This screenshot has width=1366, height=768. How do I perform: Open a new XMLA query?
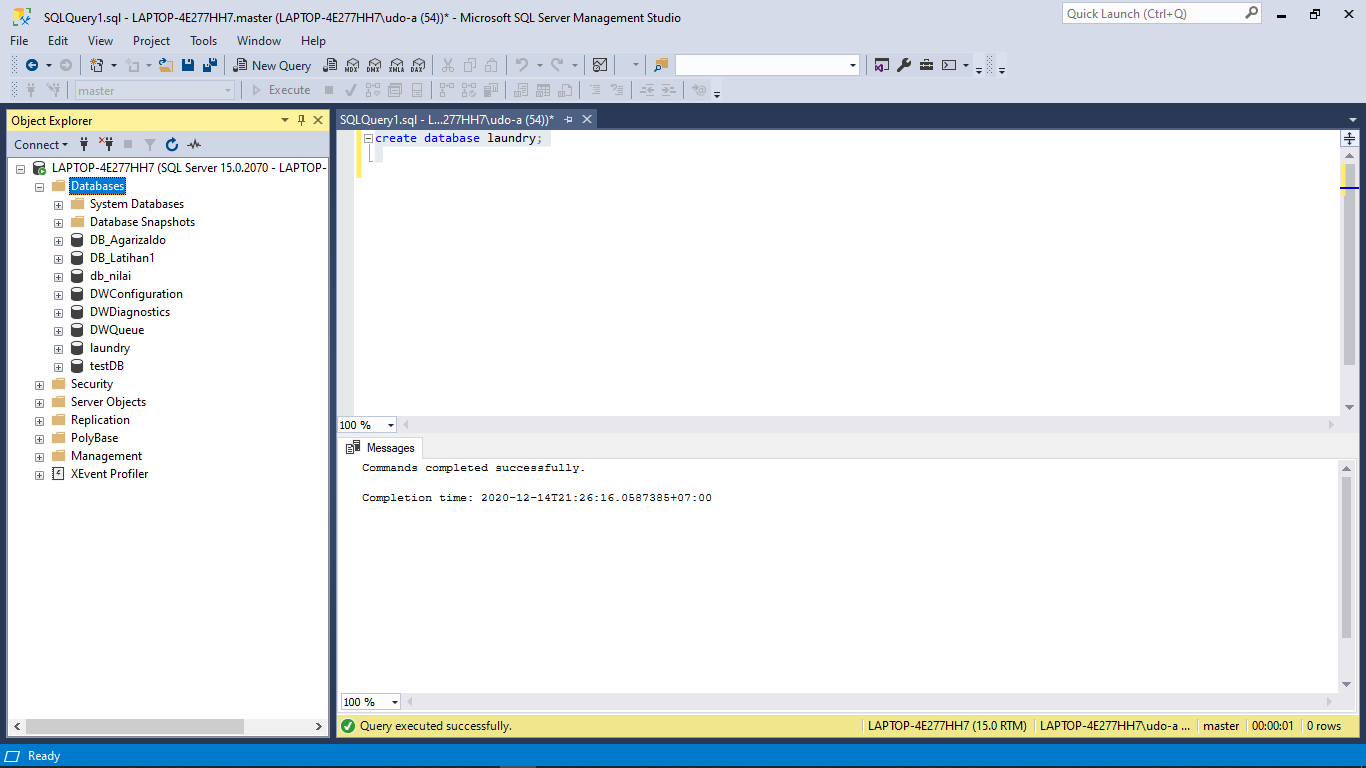396,65
